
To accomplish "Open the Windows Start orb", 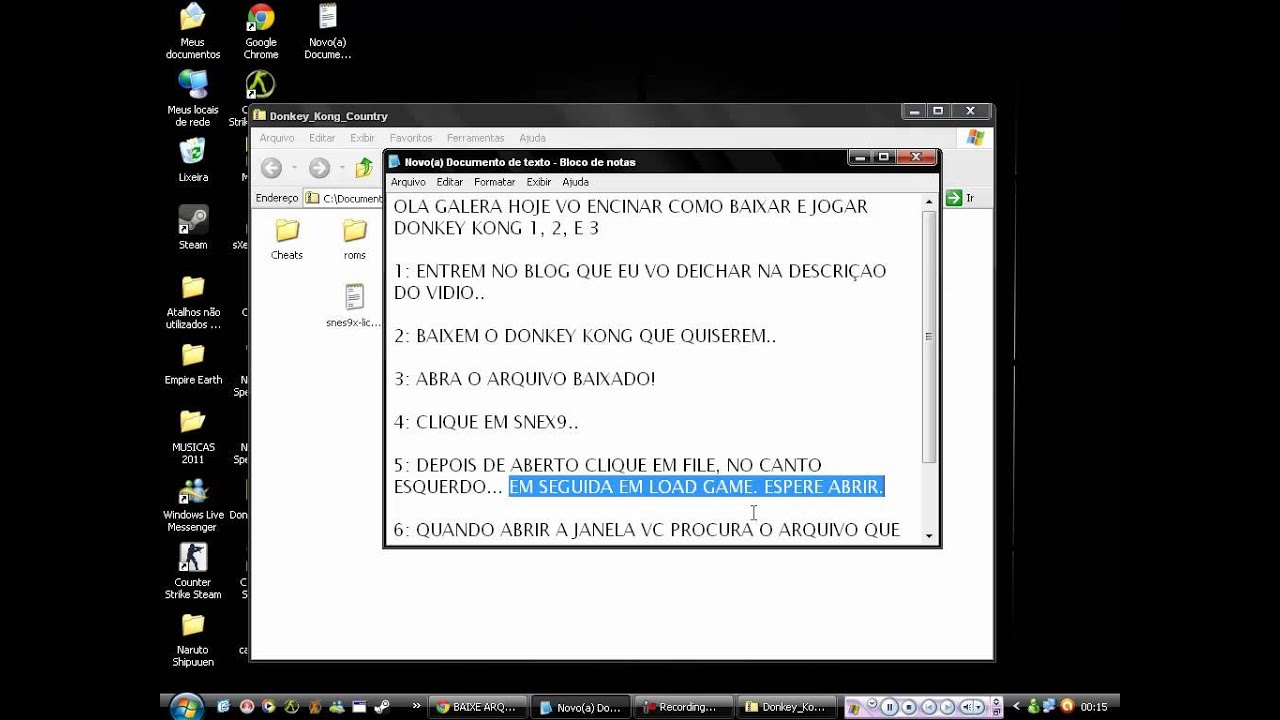I will 187,707.
